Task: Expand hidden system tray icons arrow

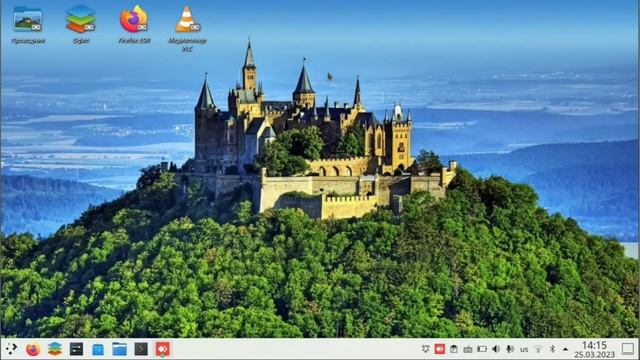Action: click(x=565, y=349)
